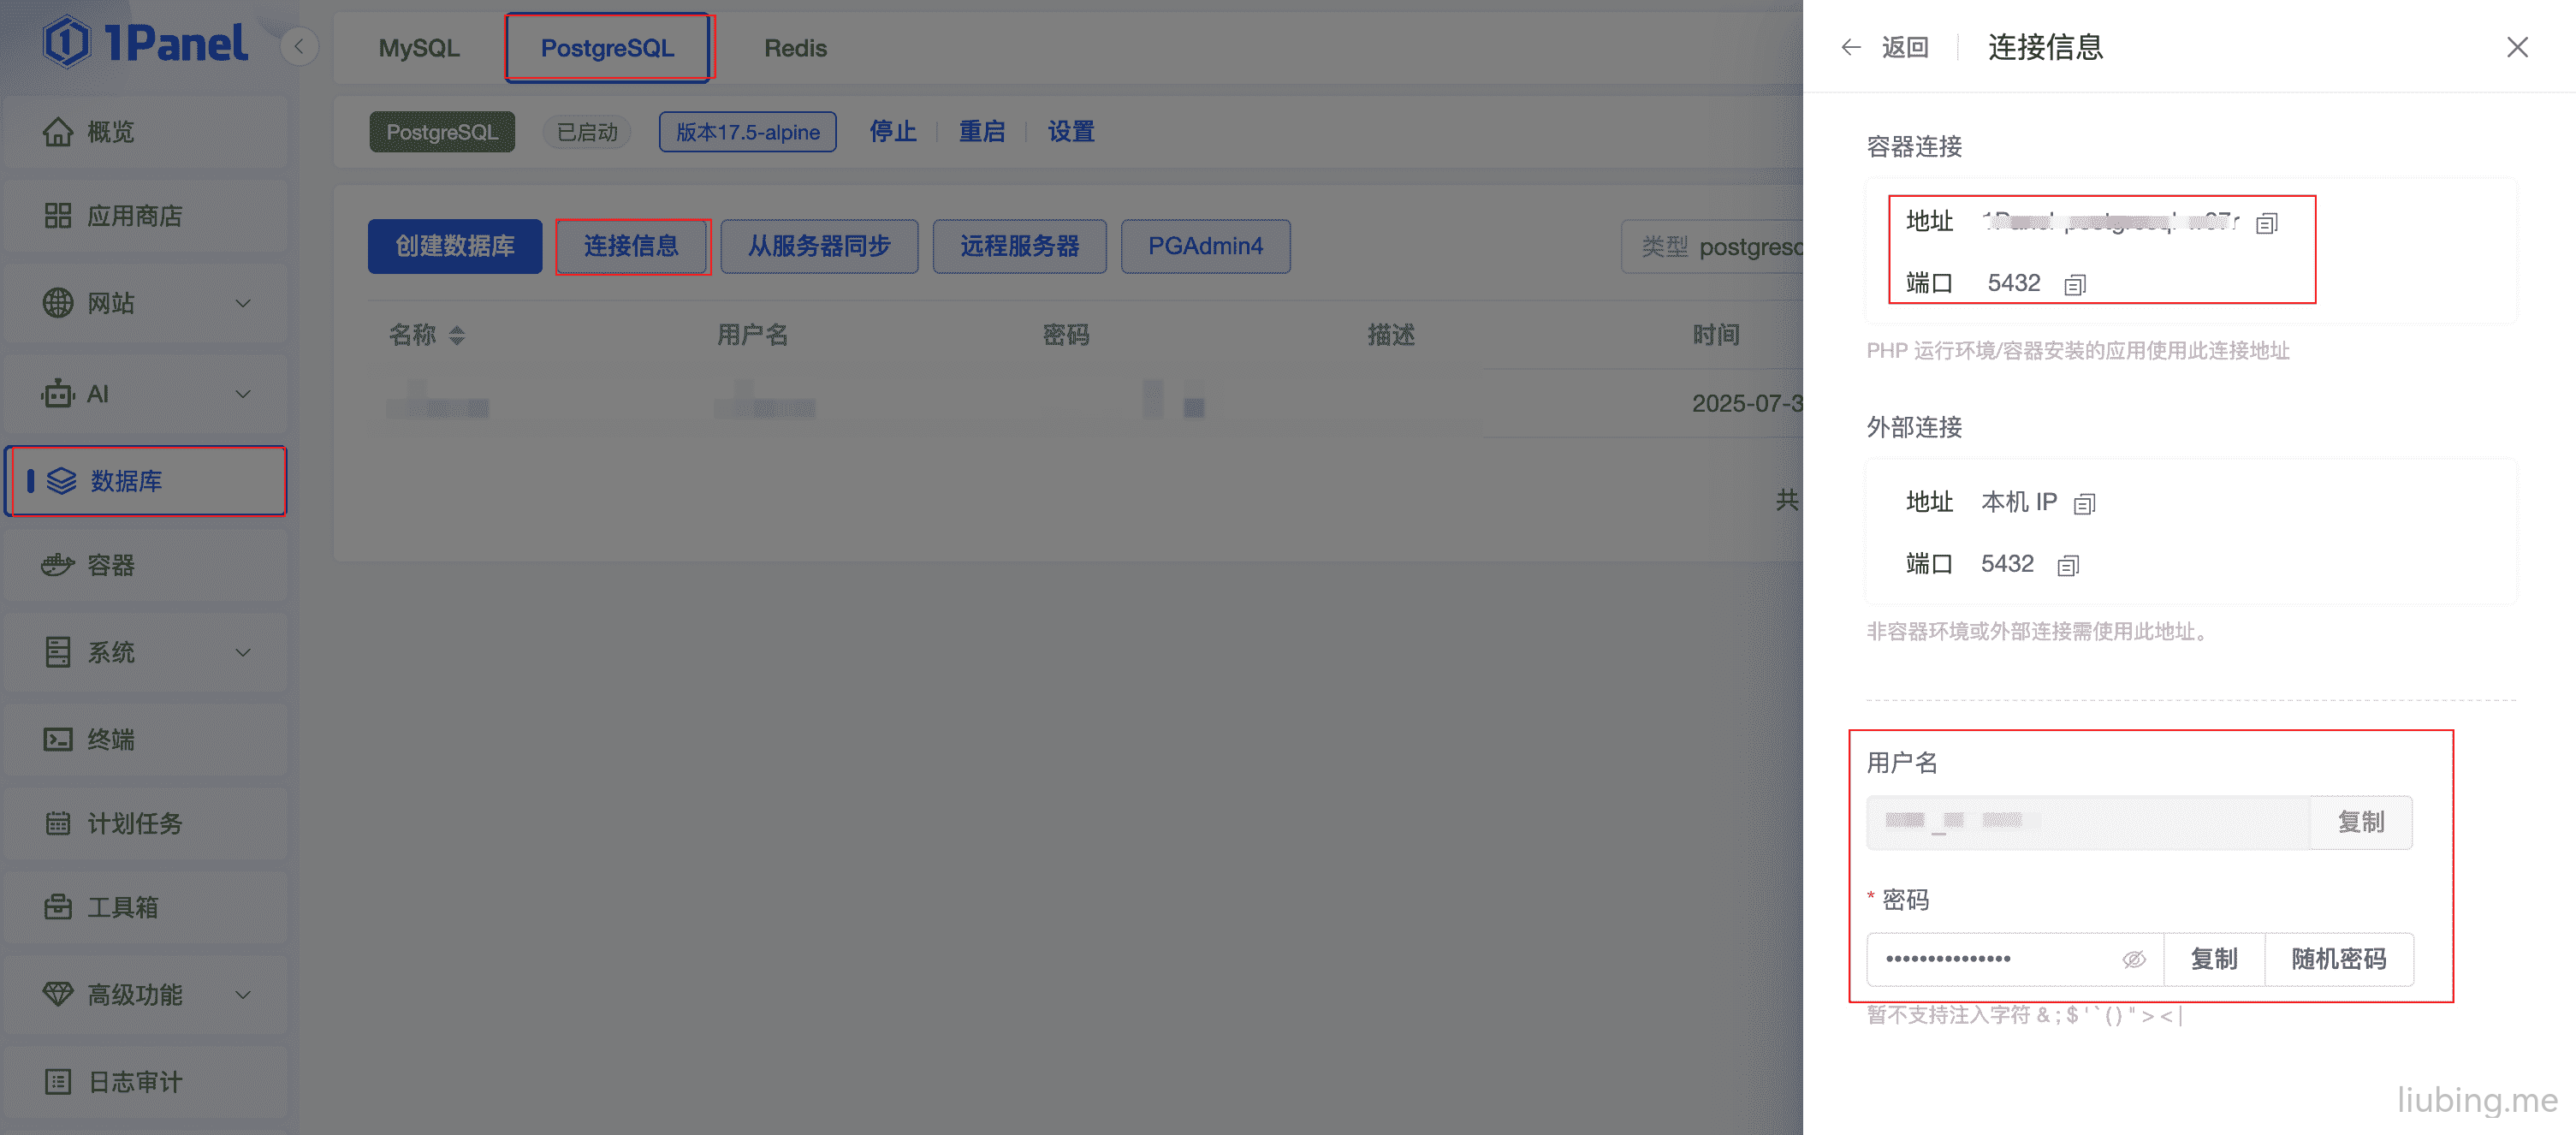This screenshot has height=1135, width=2576.
Task: Sort the table by 名称 column
Action: pyautogui.click(x=456, y=335)
